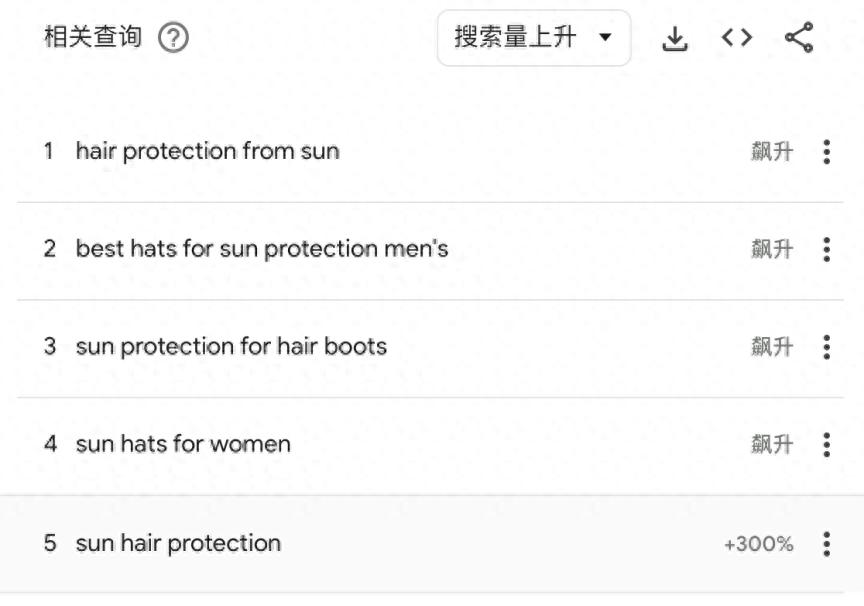Expand the 搜索量上升 sort dropdown
Image resolution: width=864 pixels, height=606 pixels.
pos(533,38)
